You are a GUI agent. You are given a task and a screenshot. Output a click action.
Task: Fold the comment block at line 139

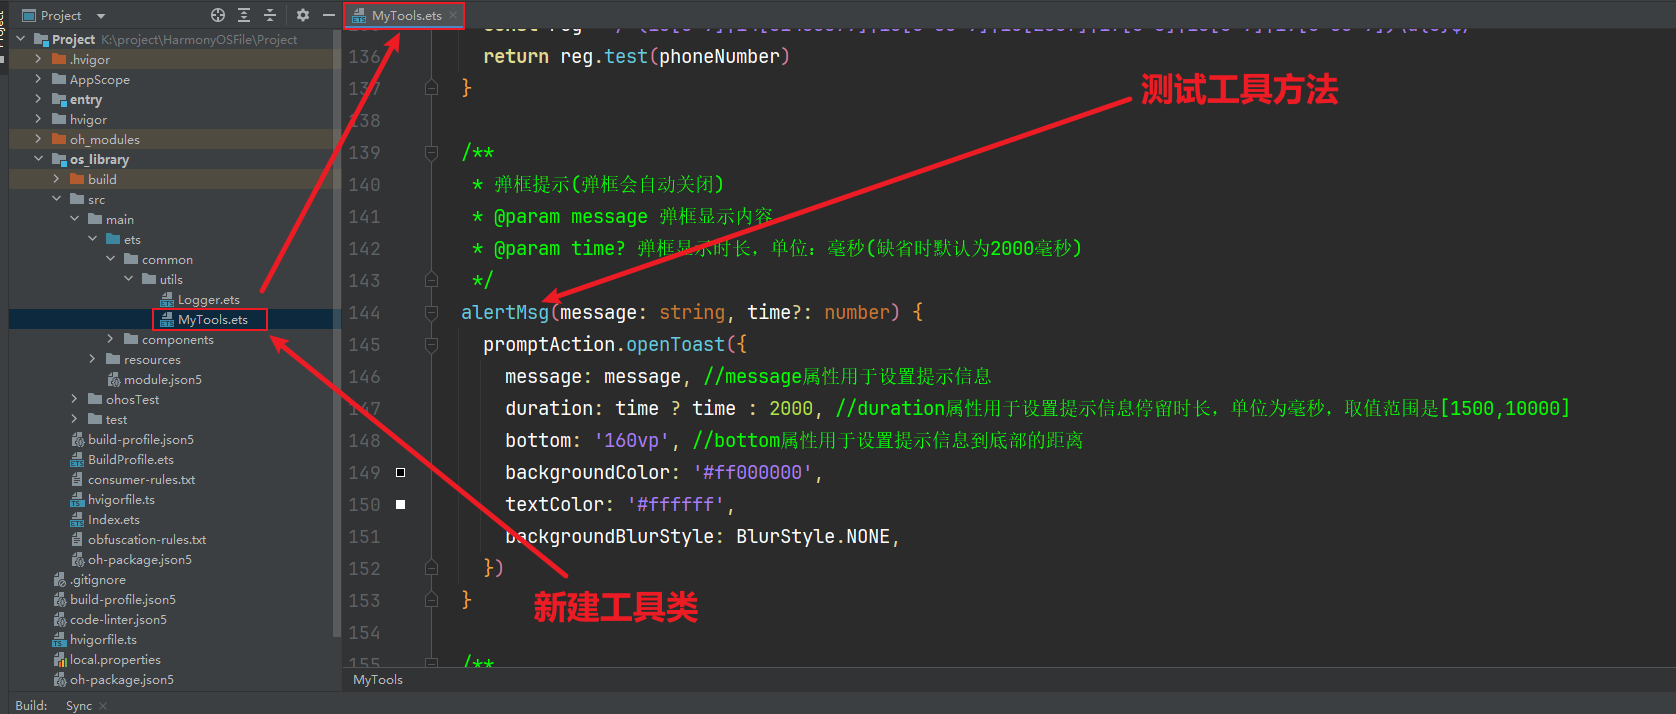point(431,152)
